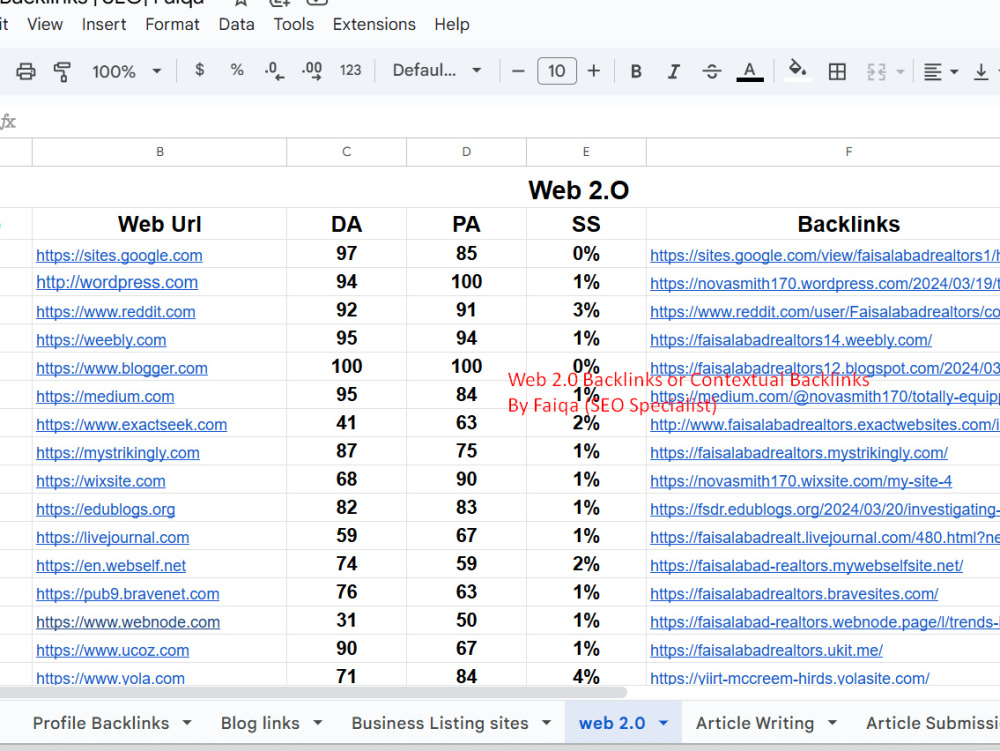Open web 2.0 tab dropdown arrow
1000x751 pixels.
pyautogui.click(x=663, y=723)
